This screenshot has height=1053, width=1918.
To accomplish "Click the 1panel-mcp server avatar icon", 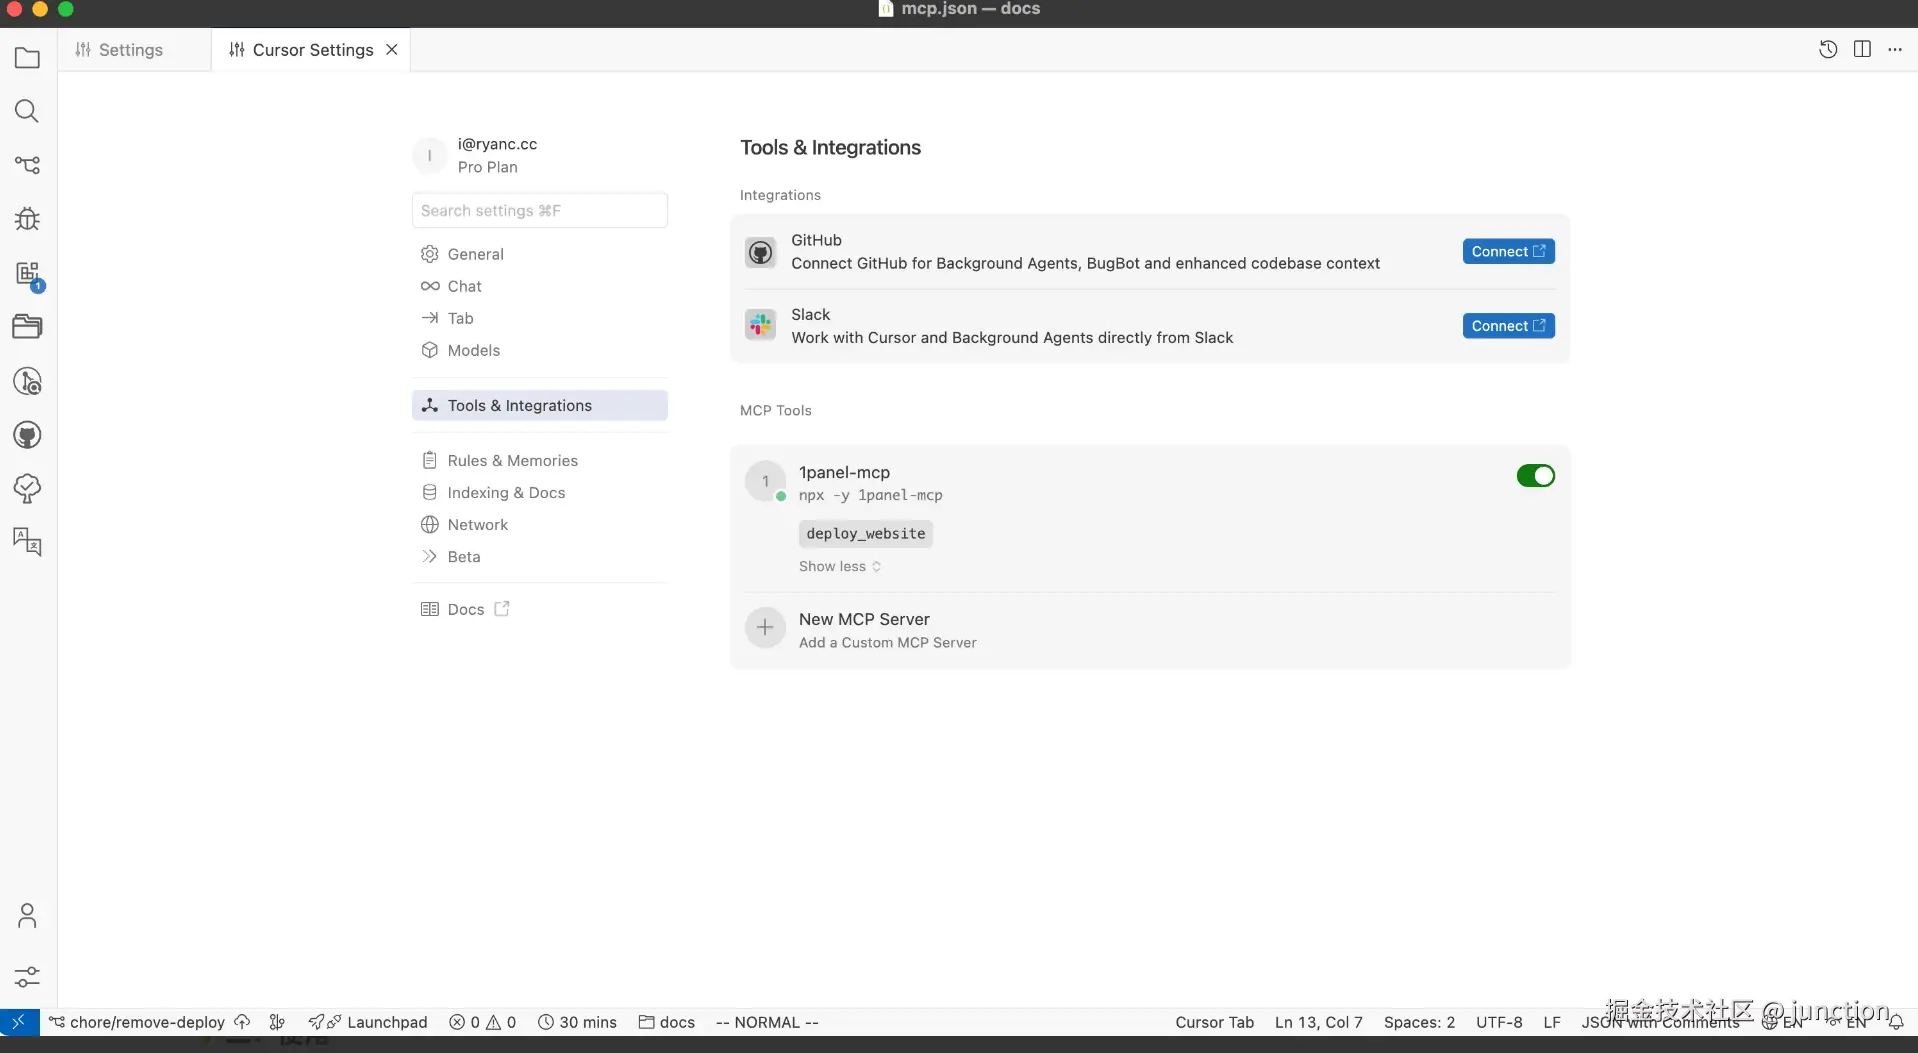I will 765,481.
